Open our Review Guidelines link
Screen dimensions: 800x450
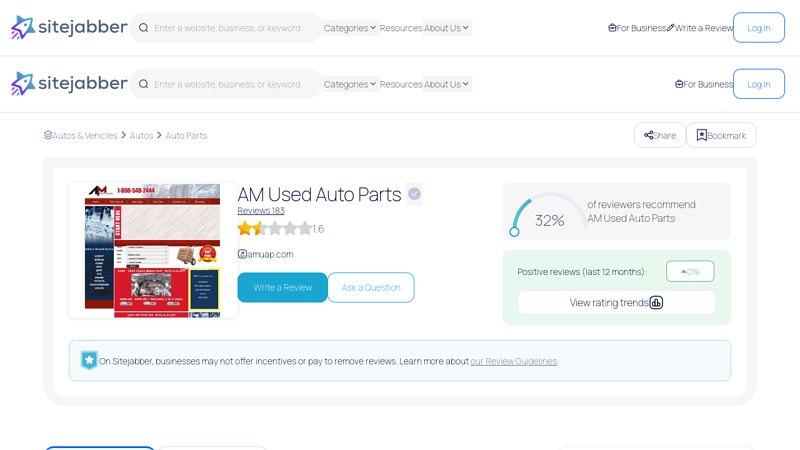513,361
